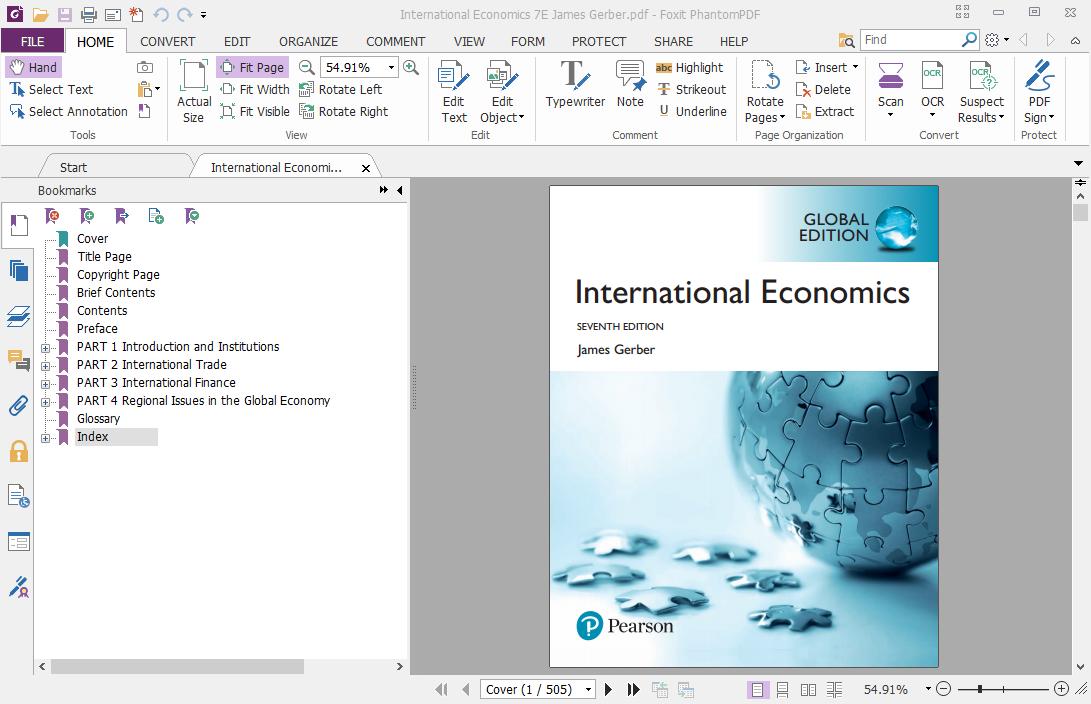Click the Find search magnifier icon

point(969,40)
